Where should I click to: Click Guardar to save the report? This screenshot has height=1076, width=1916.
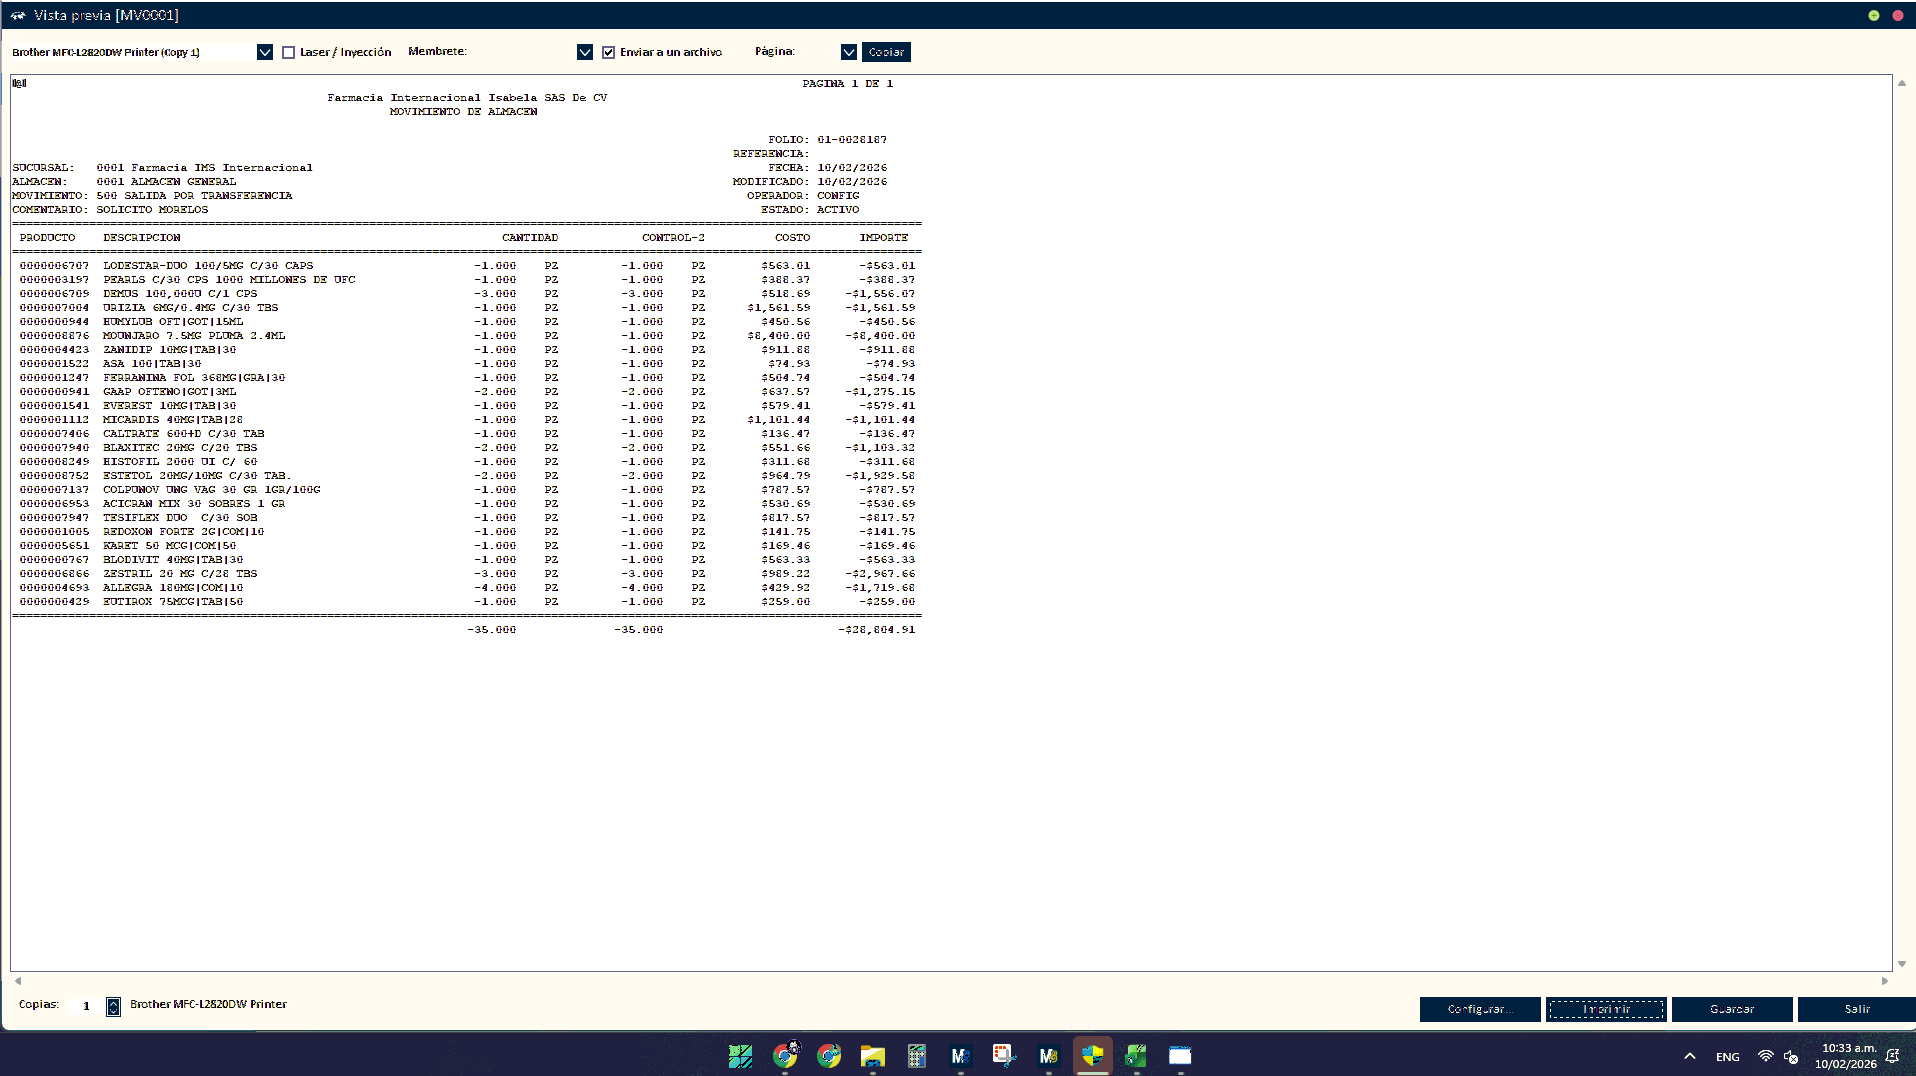pos(1731,1009)
